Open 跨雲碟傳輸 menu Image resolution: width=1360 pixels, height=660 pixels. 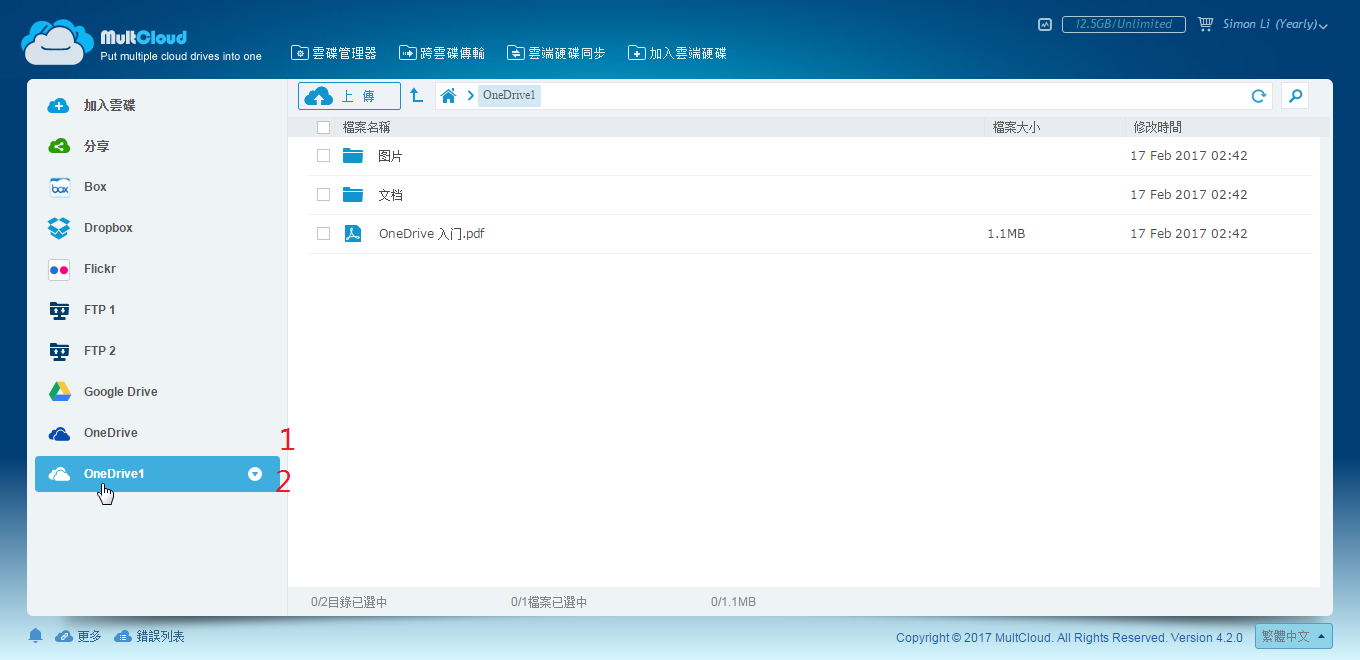(443, 53)
